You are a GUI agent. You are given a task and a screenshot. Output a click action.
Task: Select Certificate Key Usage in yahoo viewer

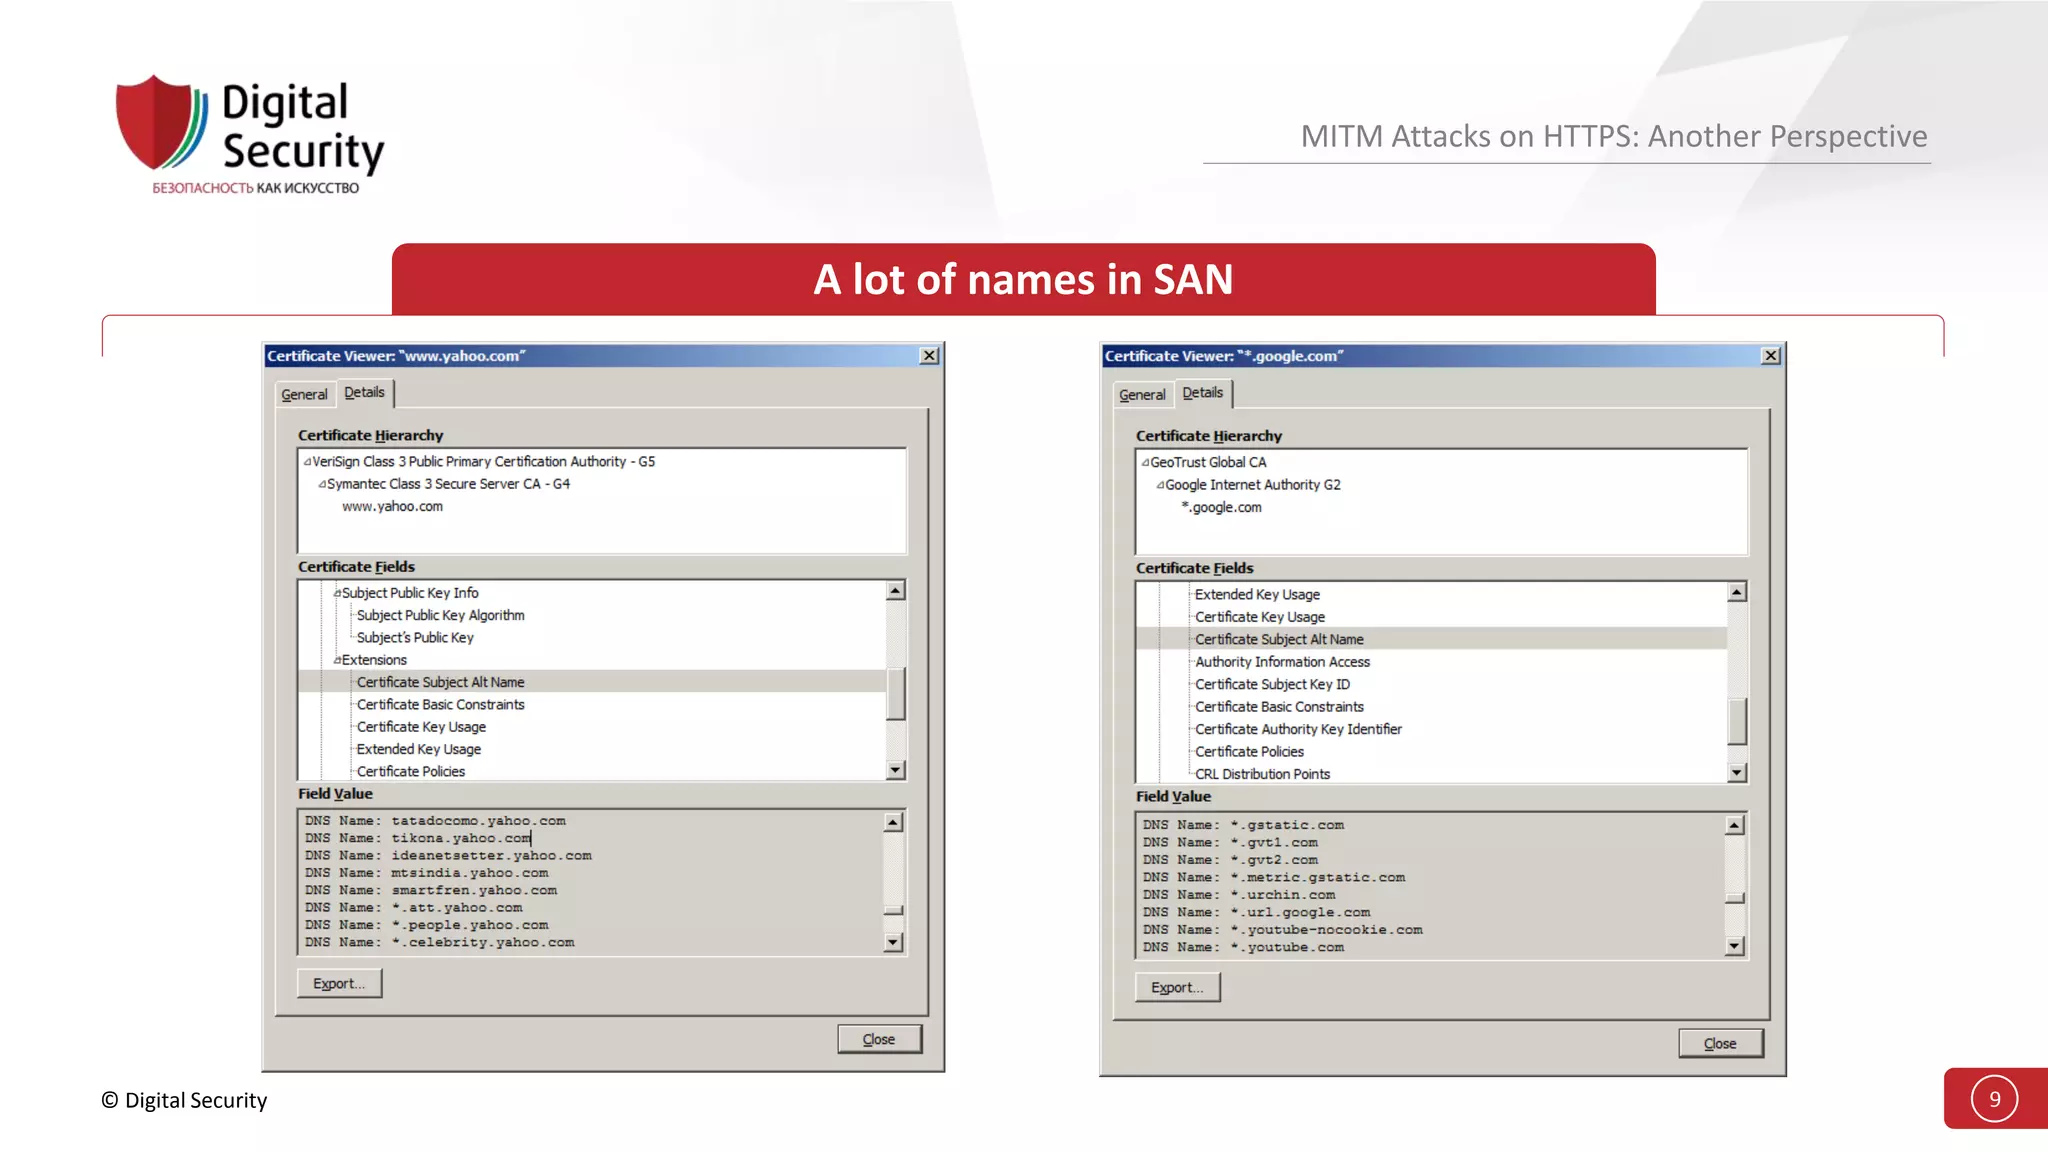click(x=421, y=727)
